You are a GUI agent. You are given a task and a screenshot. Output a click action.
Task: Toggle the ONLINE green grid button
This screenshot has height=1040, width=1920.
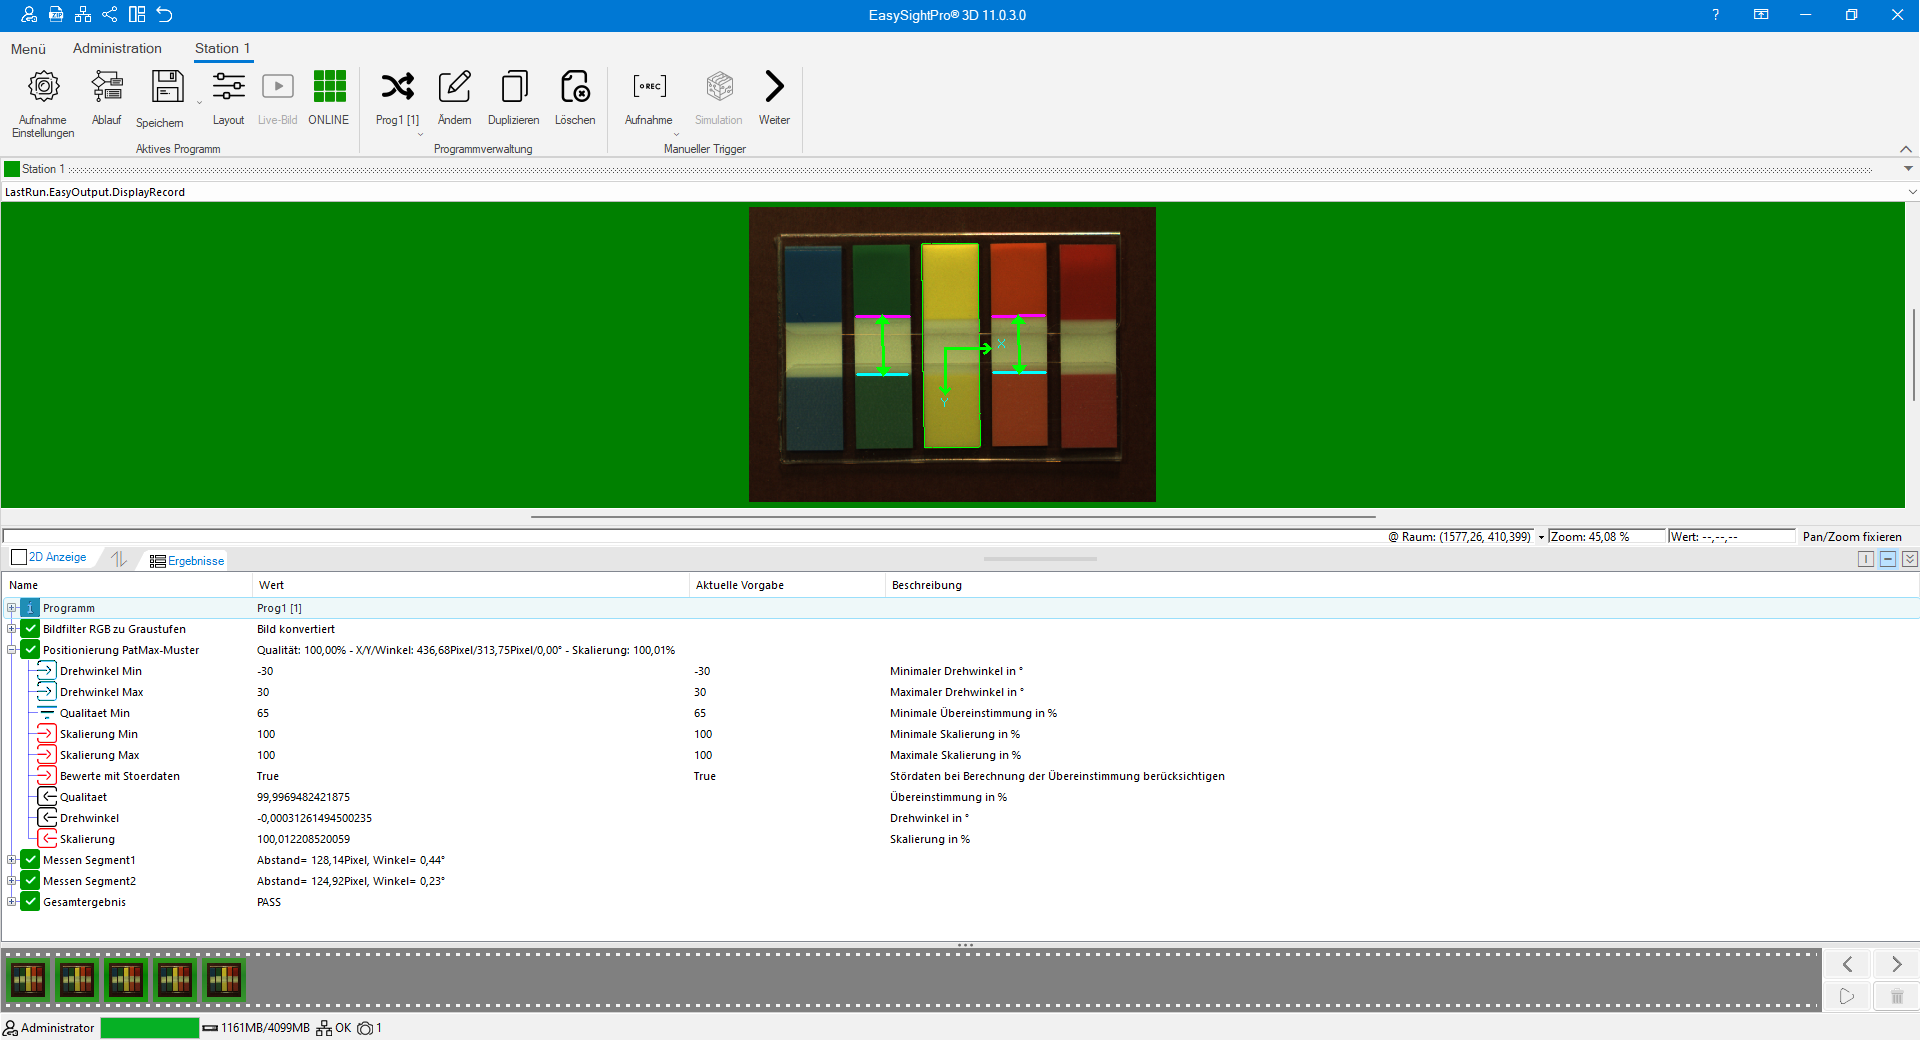(329, 88)
